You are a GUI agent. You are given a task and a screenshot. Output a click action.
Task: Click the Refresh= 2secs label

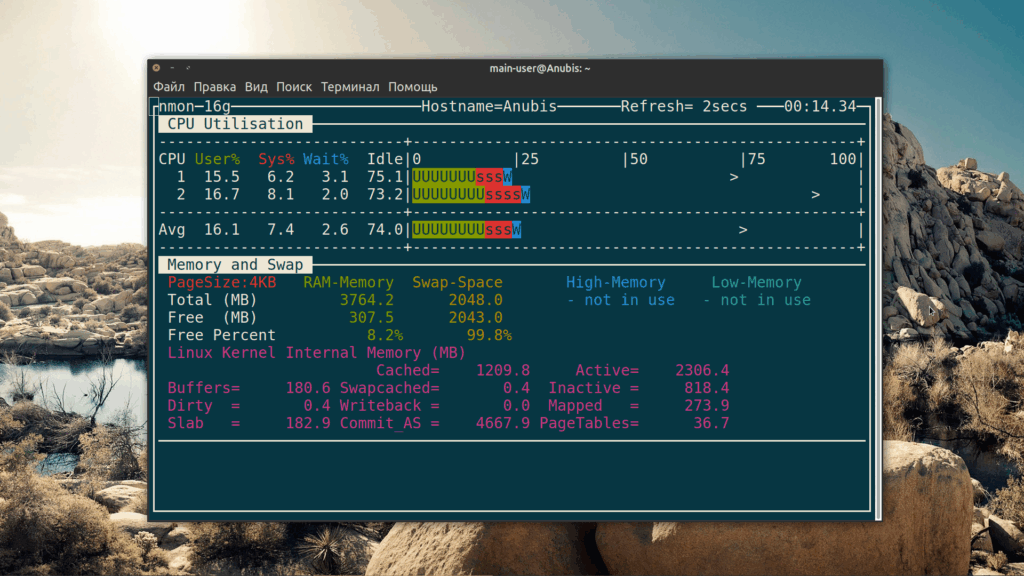[683, 106]
